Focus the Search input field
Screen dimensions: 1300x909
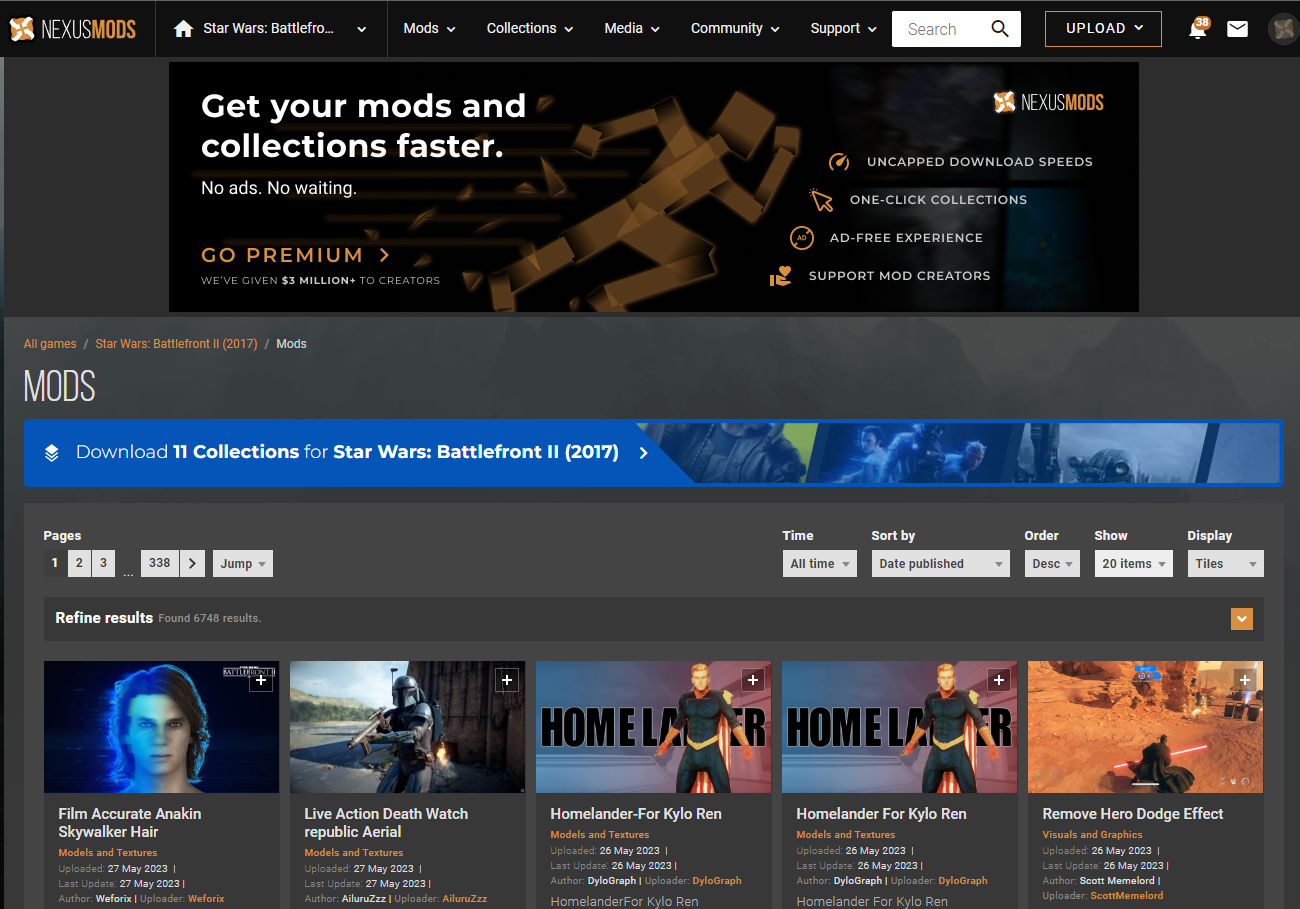tap(938, 29)
